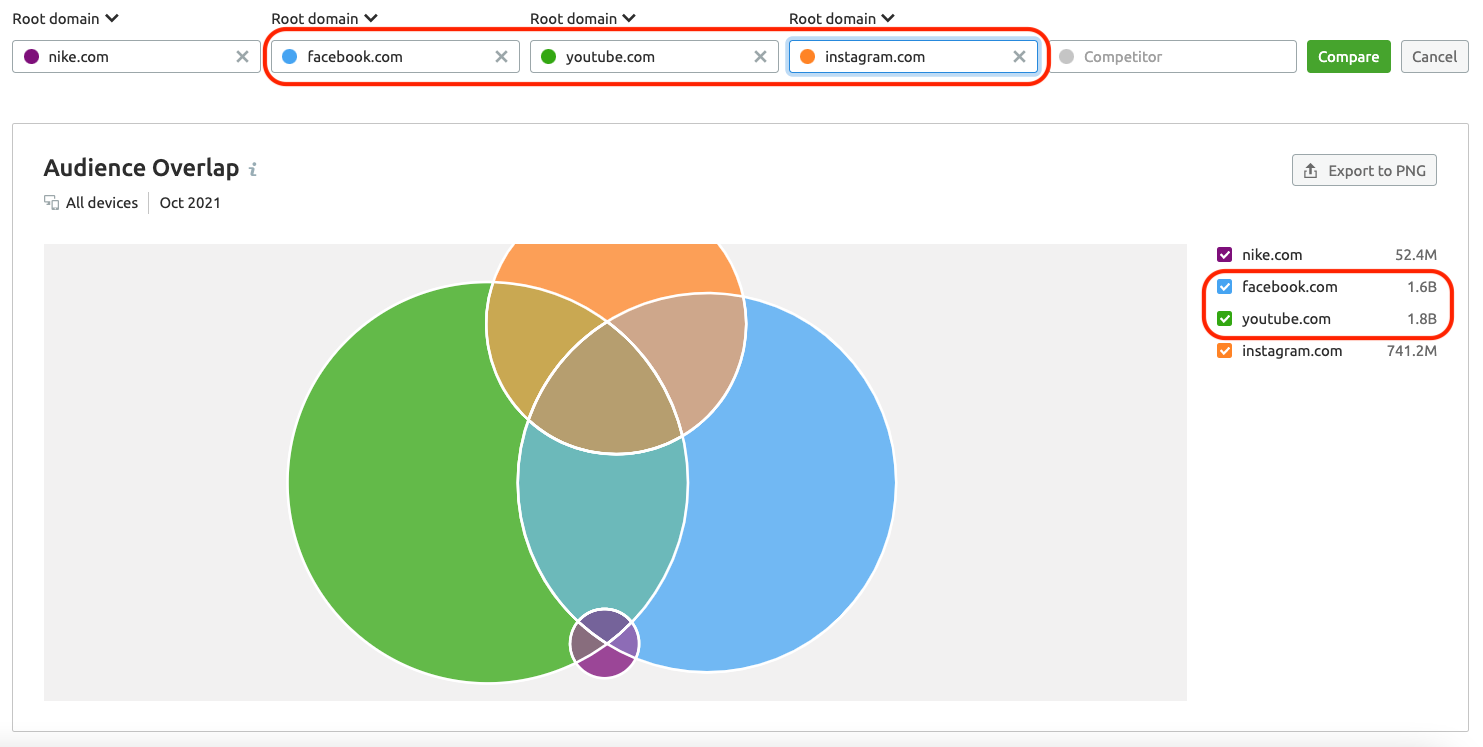The image size is (1483, 747).
Task: Uncheck the nike.com legend checkbox
Action: tap(1225, 255)
